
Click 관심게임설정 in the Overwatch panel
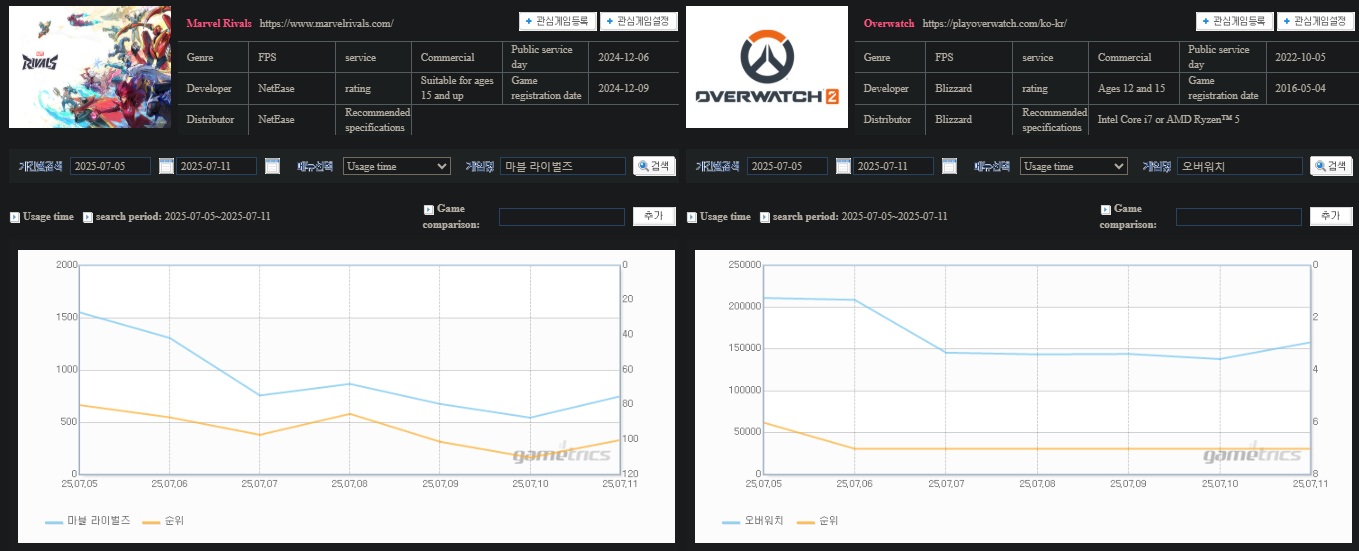[1316, 21]
